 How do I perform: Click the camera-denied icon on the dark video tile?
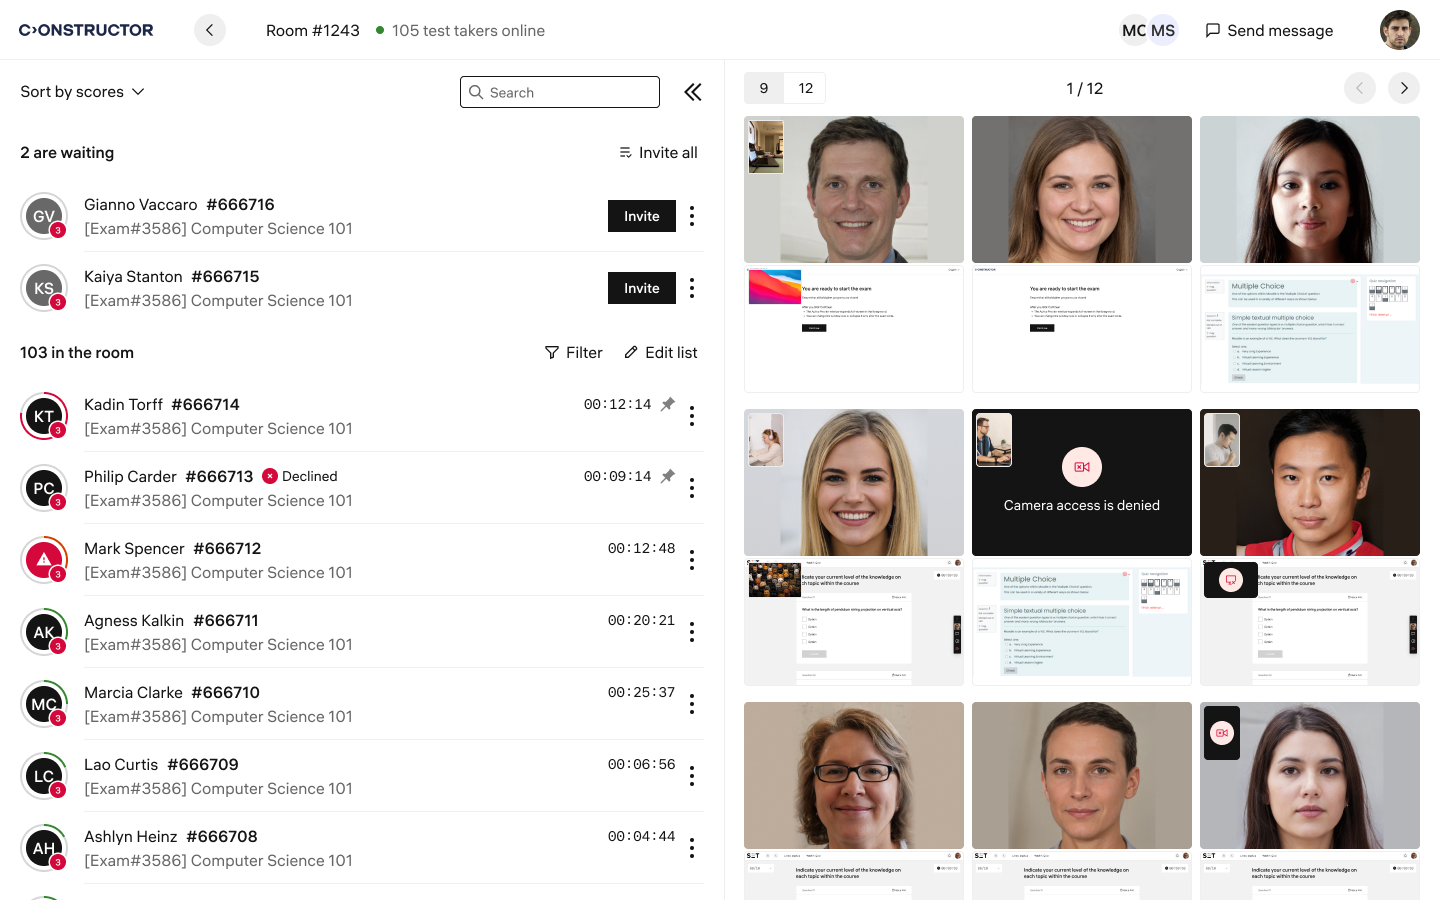(x=1081, y=467)
